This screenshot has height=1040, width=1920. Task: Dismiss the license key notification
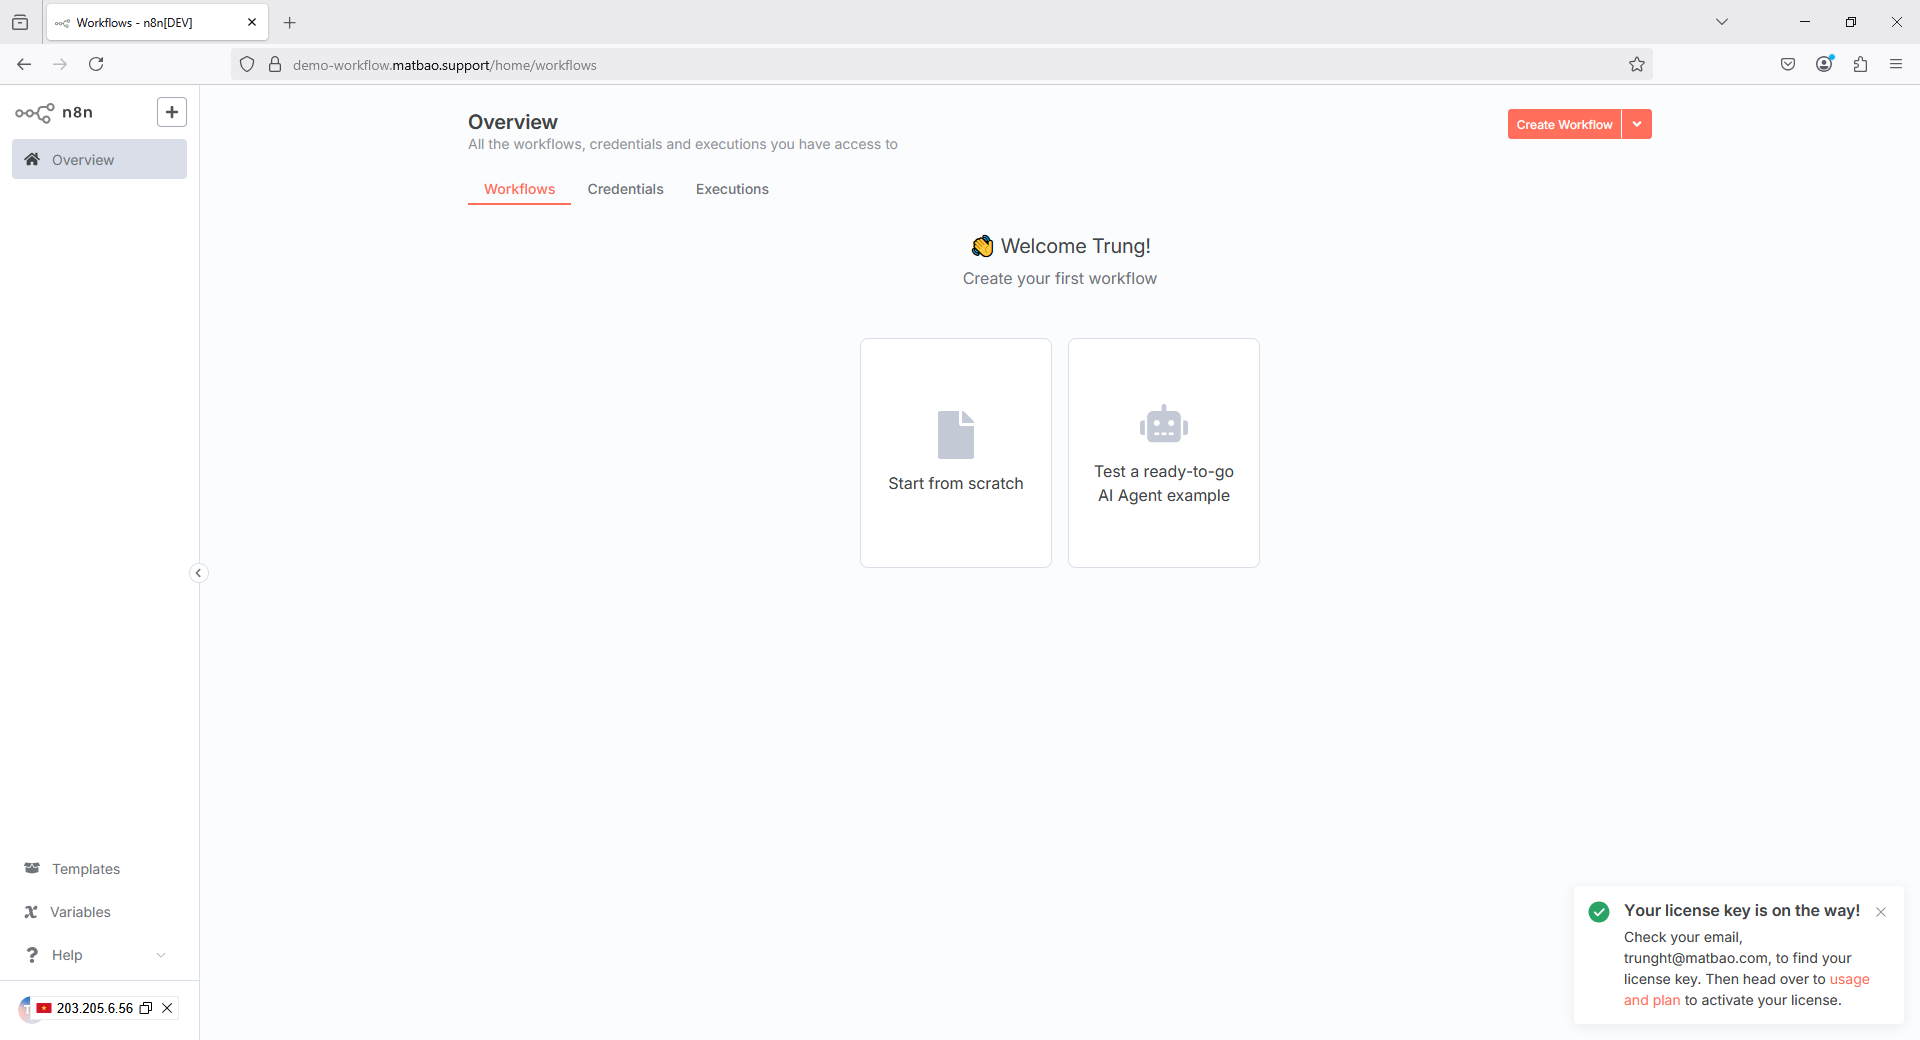pyautogui.click(x=1881, y=912)
